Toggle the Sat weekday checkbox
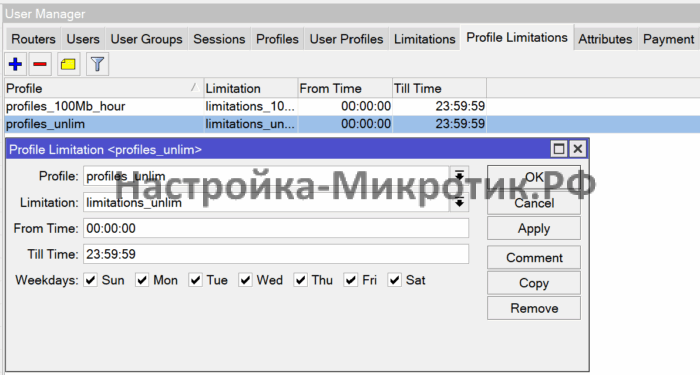 click(x=394, y=280)
